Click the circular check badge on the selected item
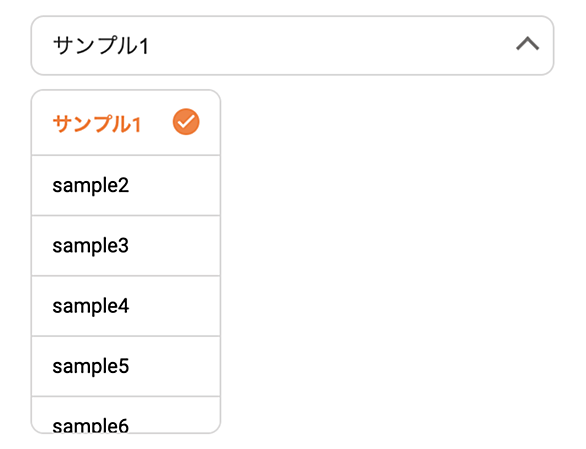Screen dimensions: 586x449 pyautogui.click(x=186, y=122)
